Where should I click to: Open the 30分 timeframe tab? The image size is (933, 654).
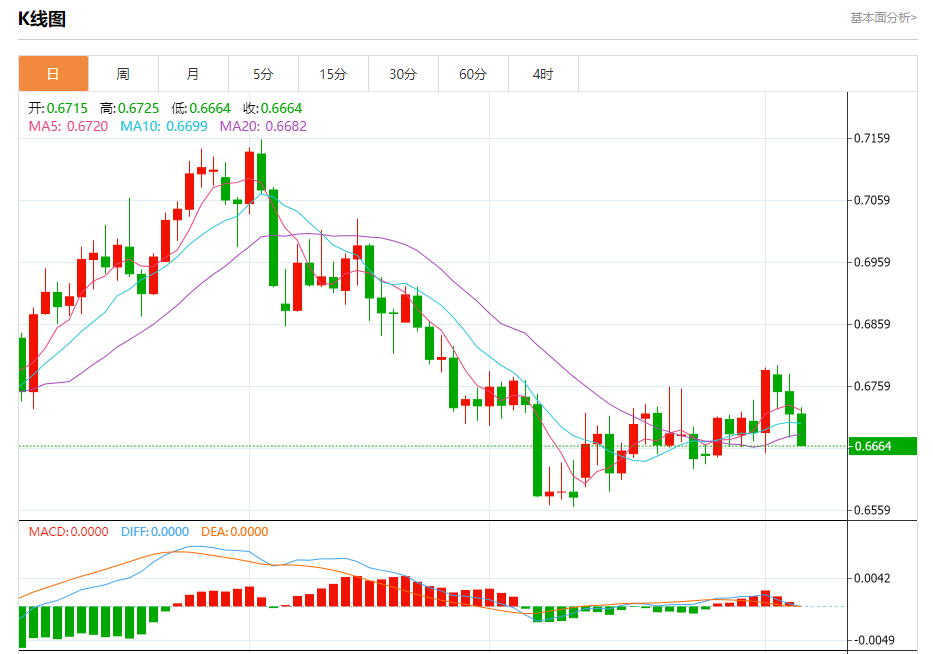point(403,74)
